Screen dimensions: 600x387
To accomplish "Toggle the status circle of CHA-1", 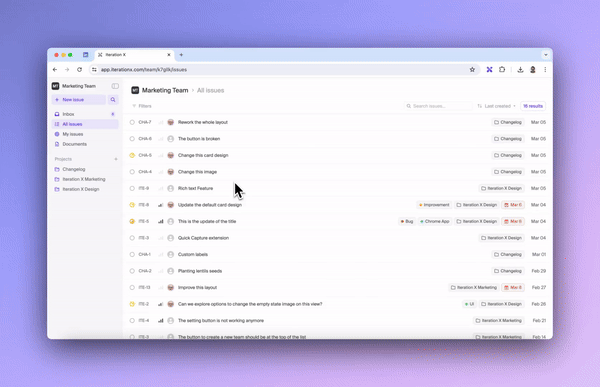I will 132,254.
